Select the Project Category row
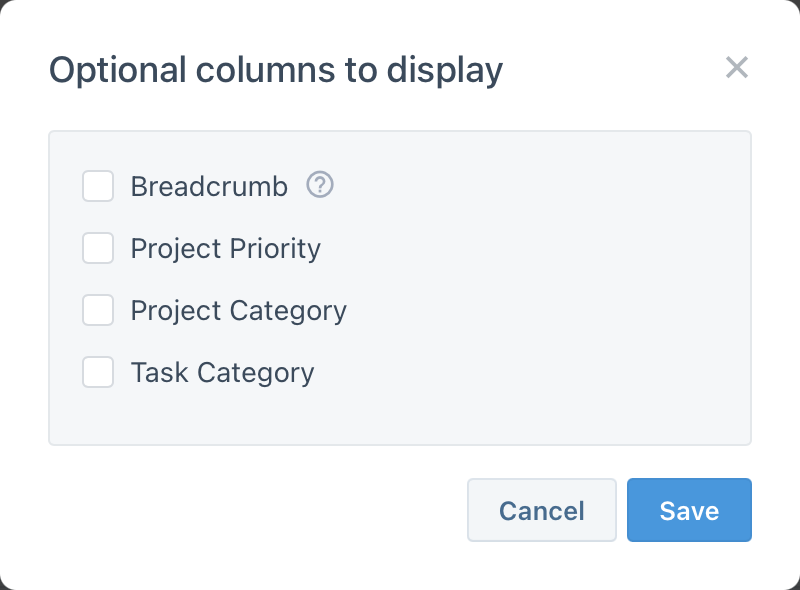 pyautogui.click(x=237, y=310)
